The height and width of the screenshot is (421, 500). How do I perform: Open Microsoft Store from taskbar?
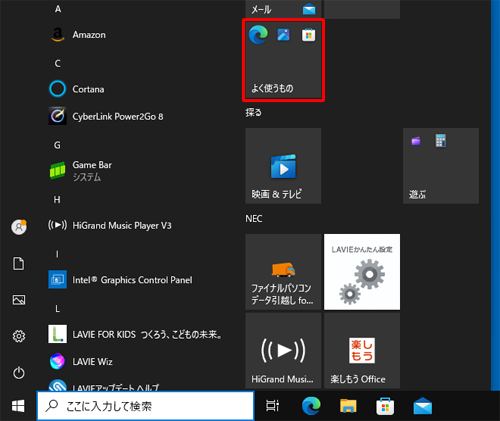pos(385,406)
